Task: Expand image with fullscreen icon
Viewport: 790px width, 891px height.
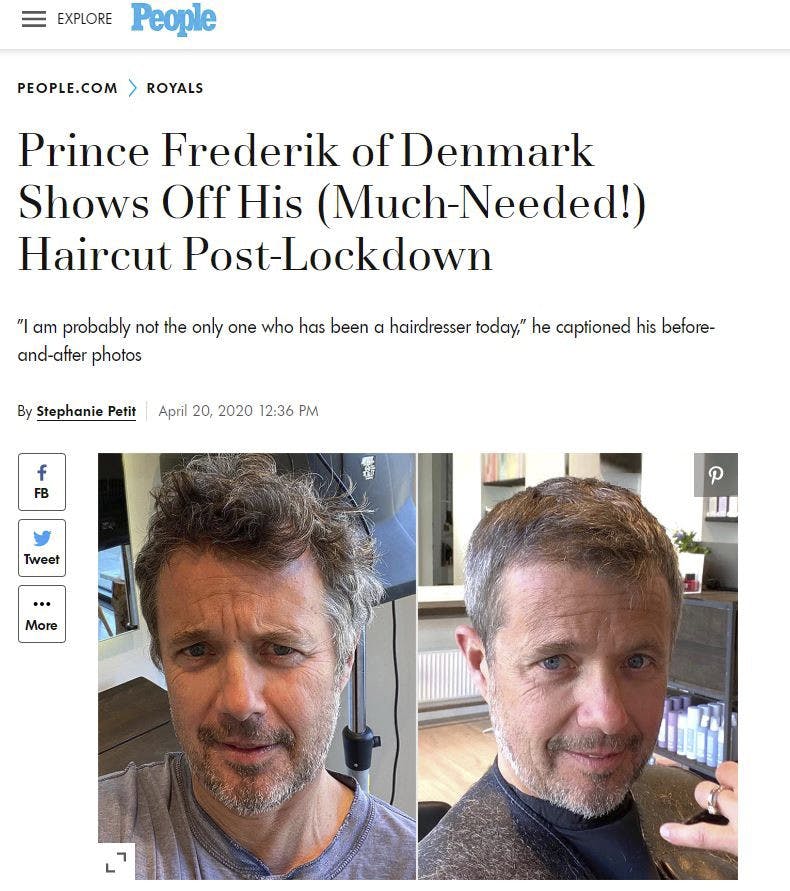Action: pos(116,861)
